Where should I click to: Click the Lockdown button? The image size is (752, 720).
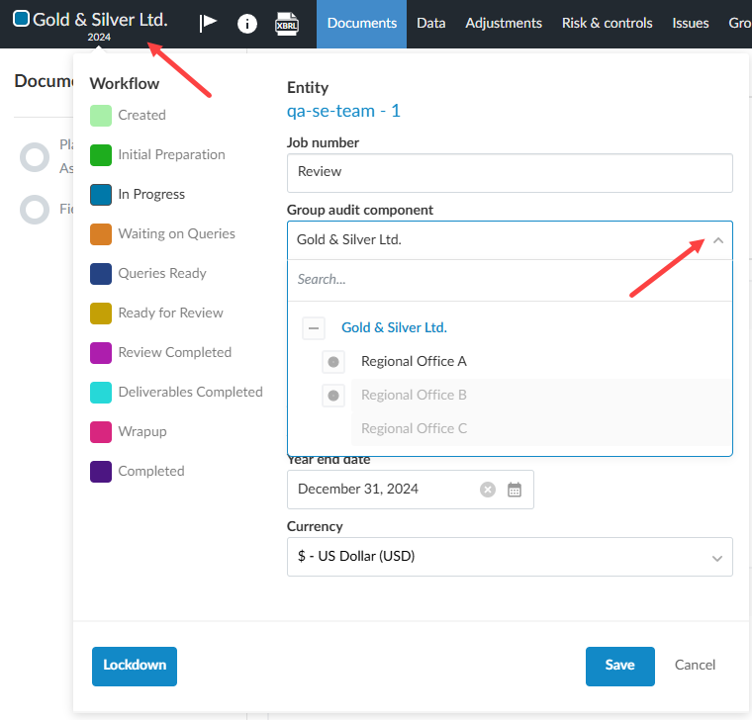pos(134,666)
